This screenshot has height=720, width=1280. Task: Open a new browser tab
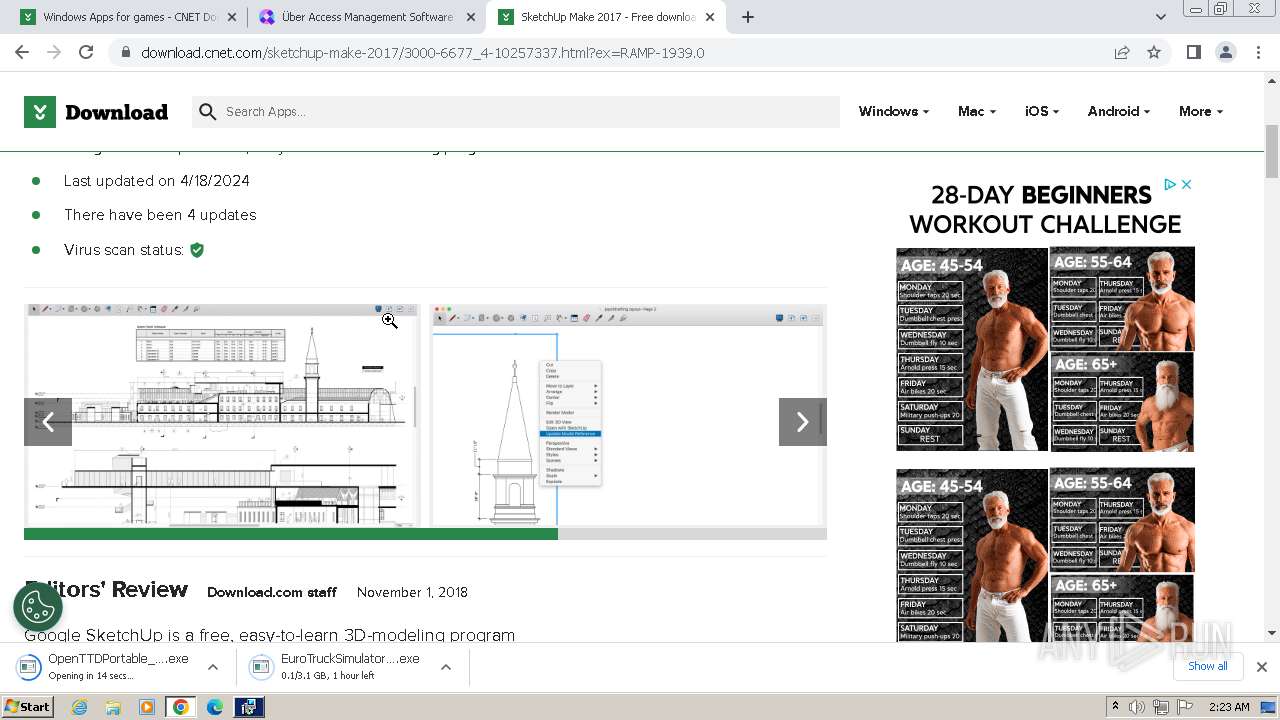pyautogui.click(x=748, y=17)
